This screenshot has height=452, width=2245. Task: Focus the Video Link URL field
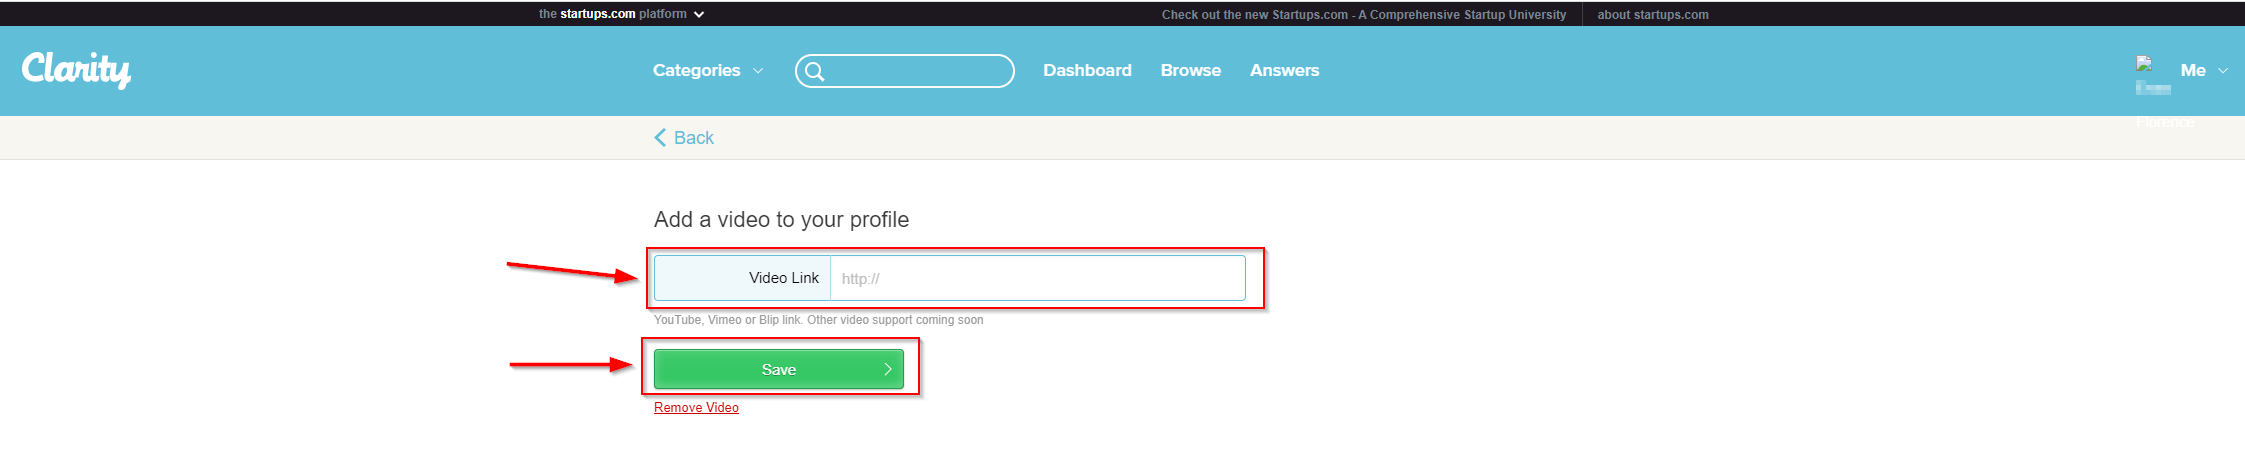pos(1037,278)
